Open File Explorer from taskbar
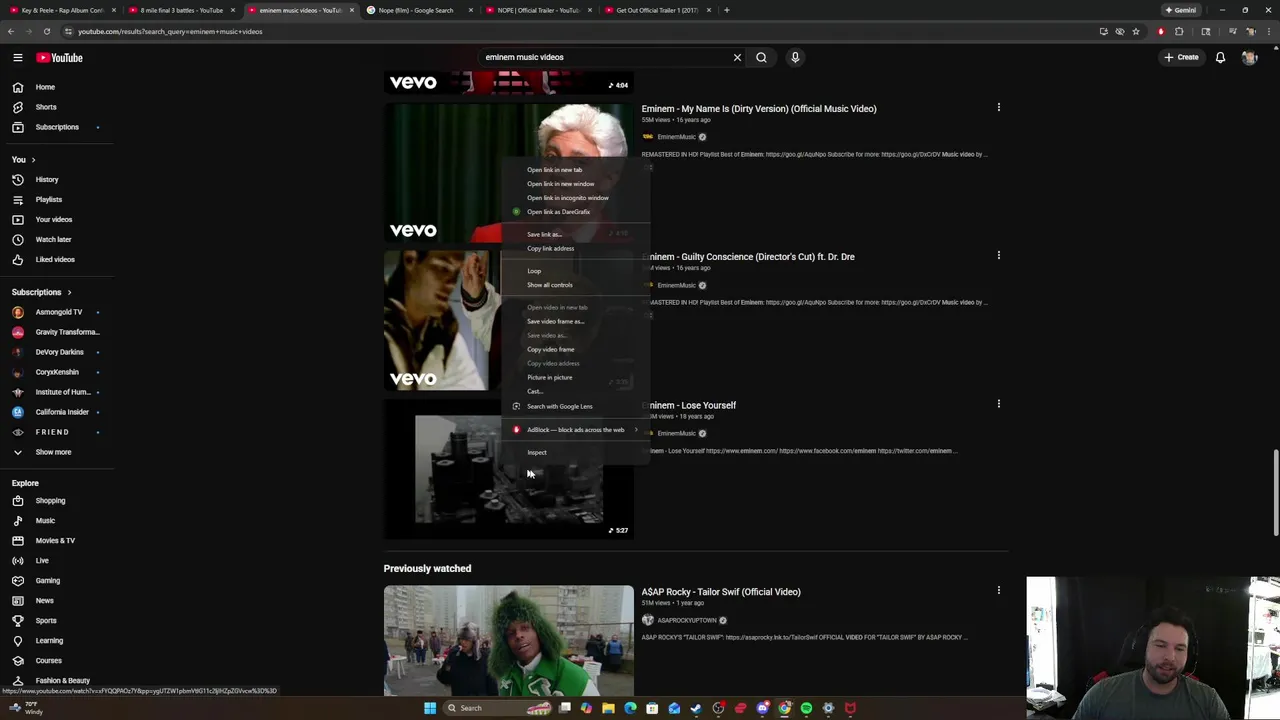Viewport: 1280px width, 720px height. [608, 708]
